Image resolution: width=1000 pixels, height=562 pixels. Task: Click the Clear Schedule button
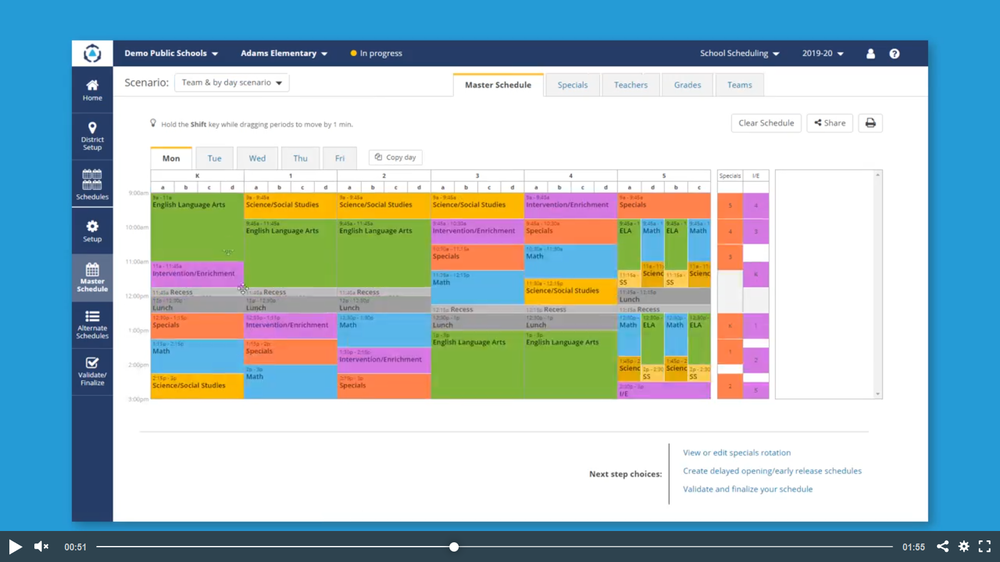(x=766, y=123)
